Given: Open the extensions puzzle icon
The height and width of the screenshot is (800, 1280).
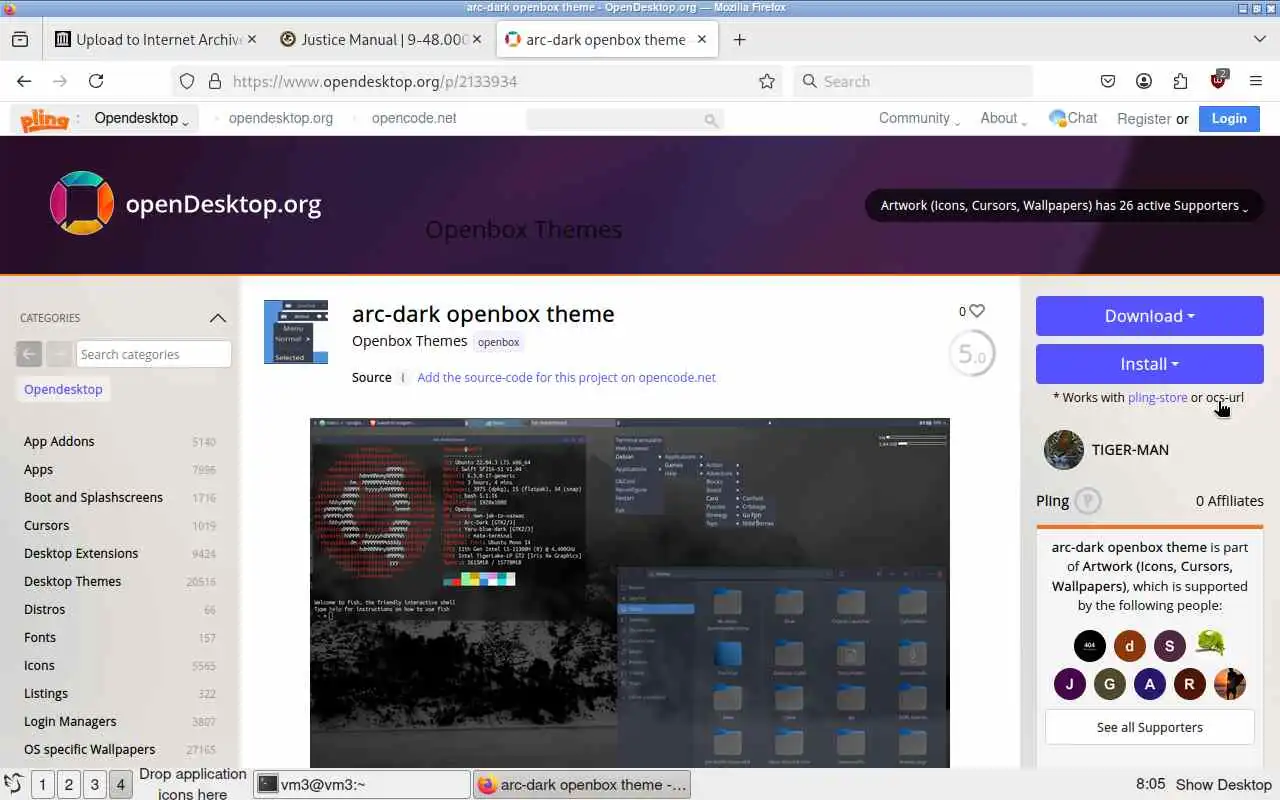Looking at the screenshot, I should [x=1181, y=81].
